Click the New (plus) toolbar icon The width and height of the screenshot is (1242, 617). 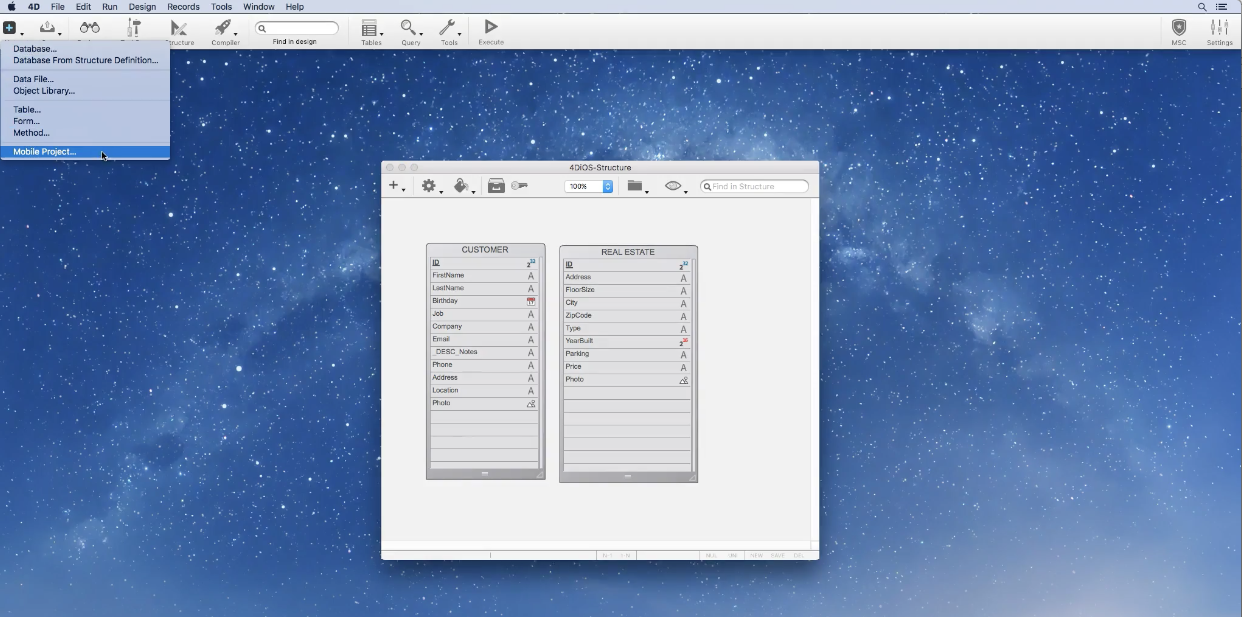tap(9, 28)
